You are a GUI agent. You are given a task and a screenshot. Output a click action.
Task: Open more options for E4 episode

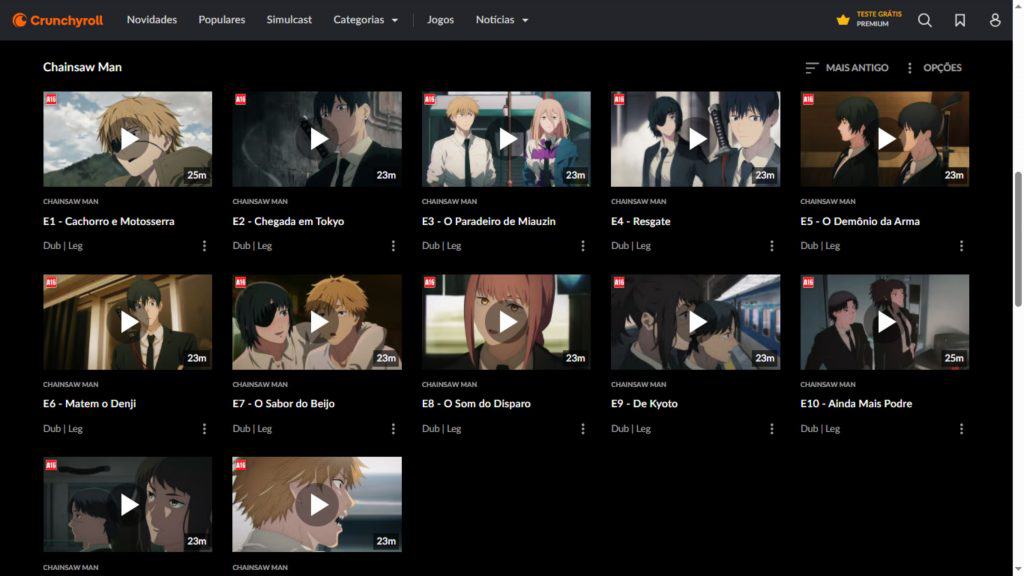[x=772, y=246]
